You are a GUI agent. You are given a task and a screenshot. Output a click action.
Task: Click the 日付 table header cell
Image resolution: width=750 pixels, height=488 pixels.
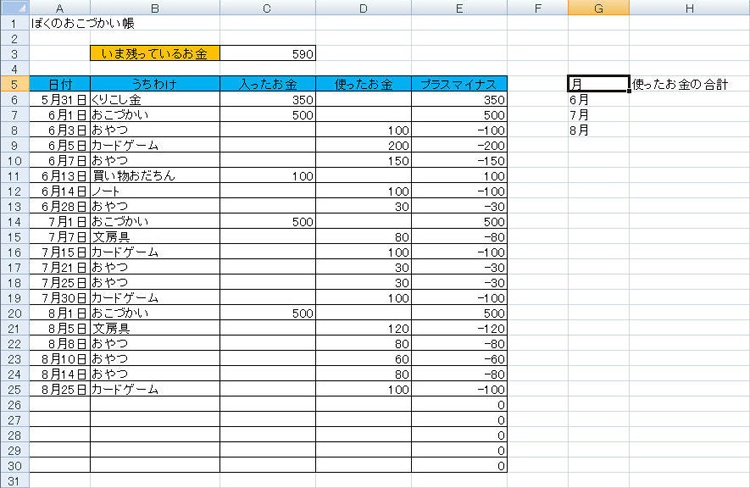pyautogui.click(x=60, y=84)
